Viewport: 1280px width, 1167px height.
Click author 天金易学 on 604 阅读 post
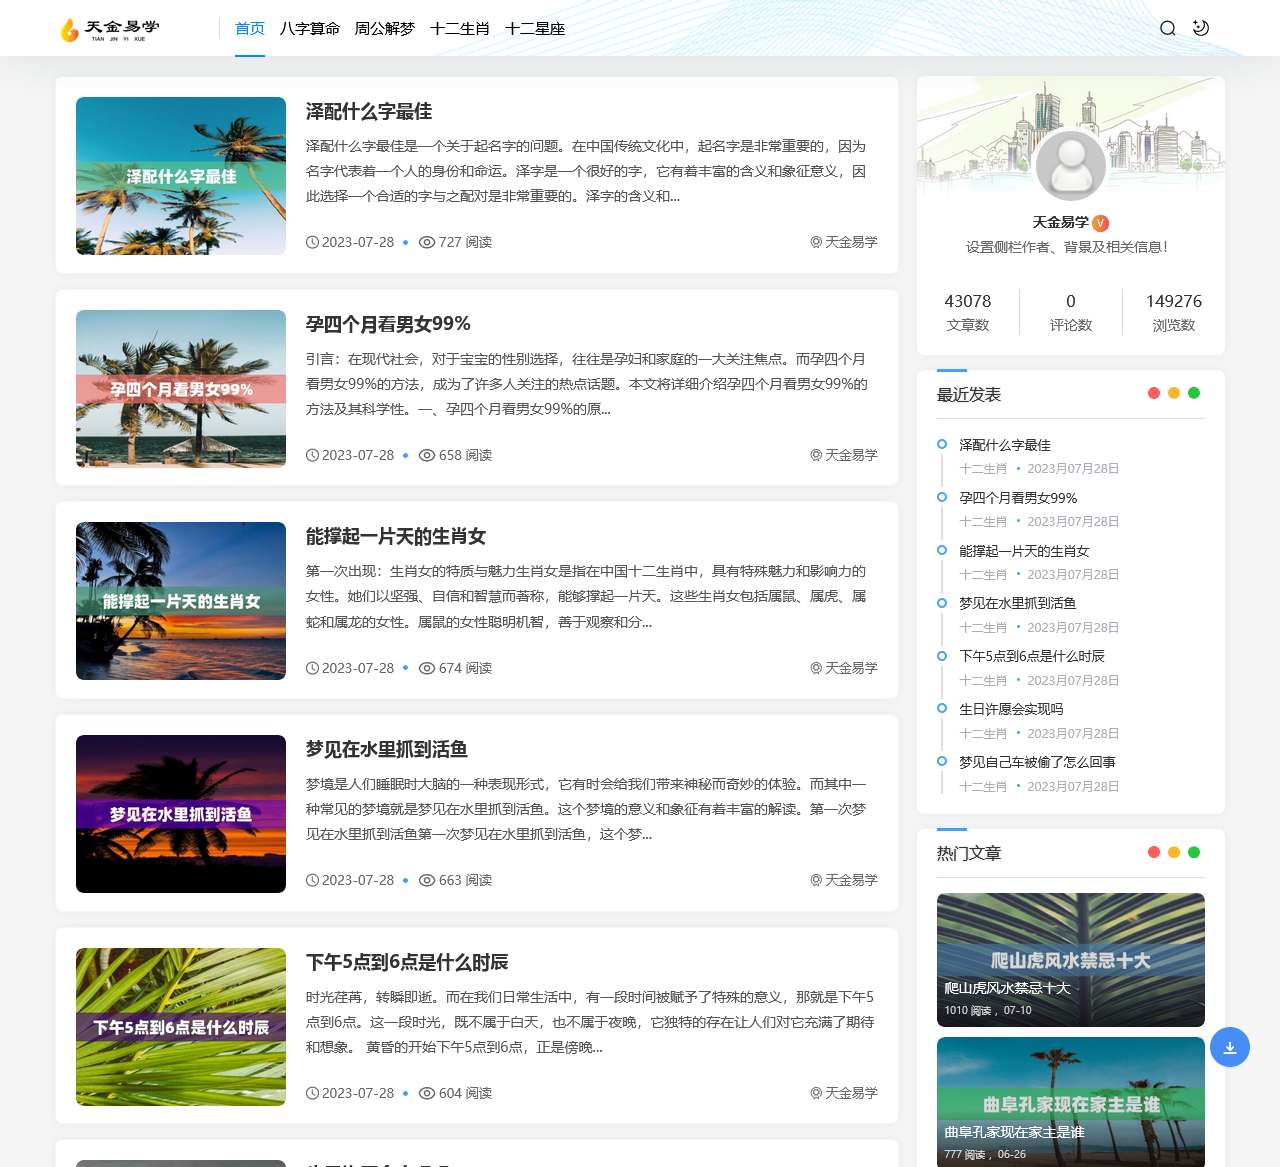click(851, 1093)
